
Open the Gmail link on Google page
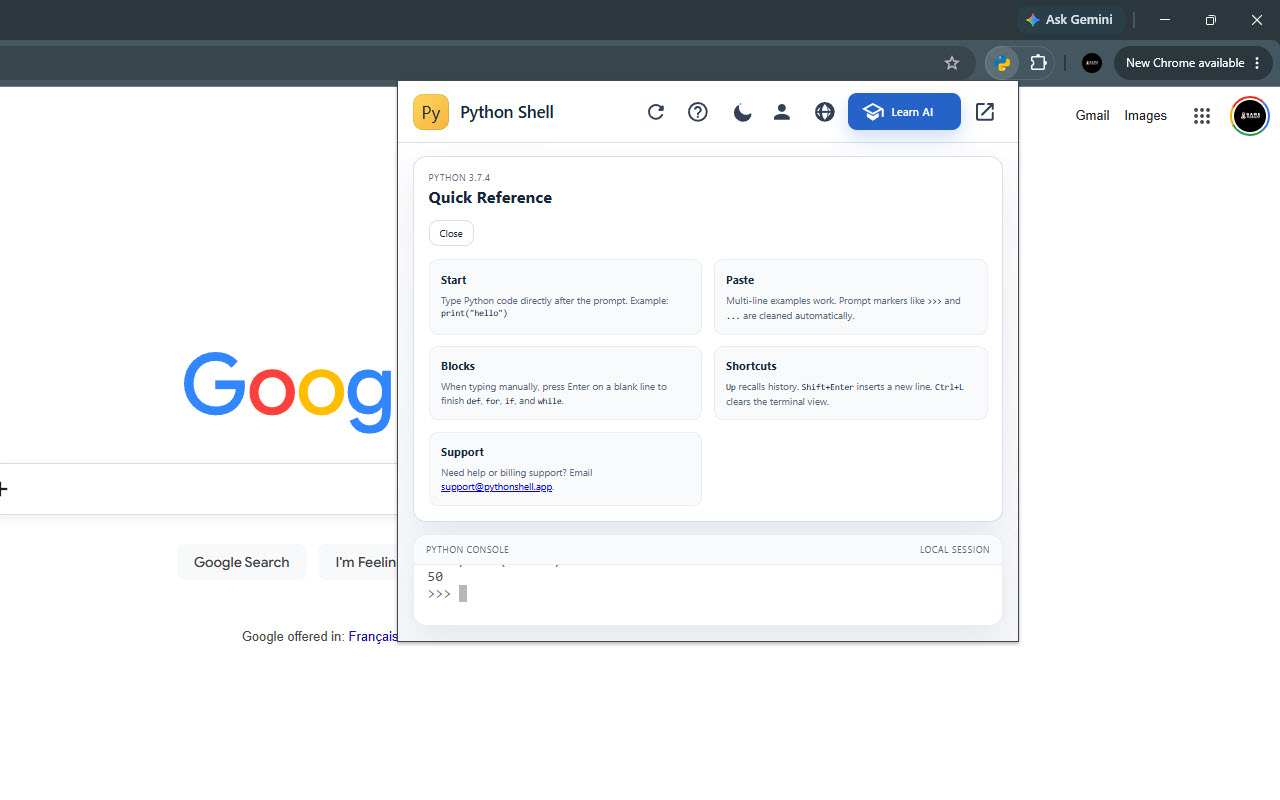(x=1092, y=116)
